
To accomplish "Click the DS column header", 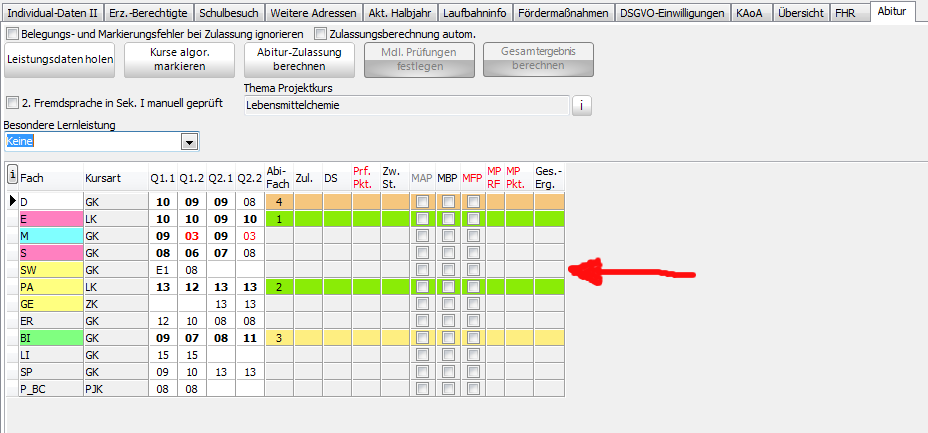I will (x=337, y=177).
